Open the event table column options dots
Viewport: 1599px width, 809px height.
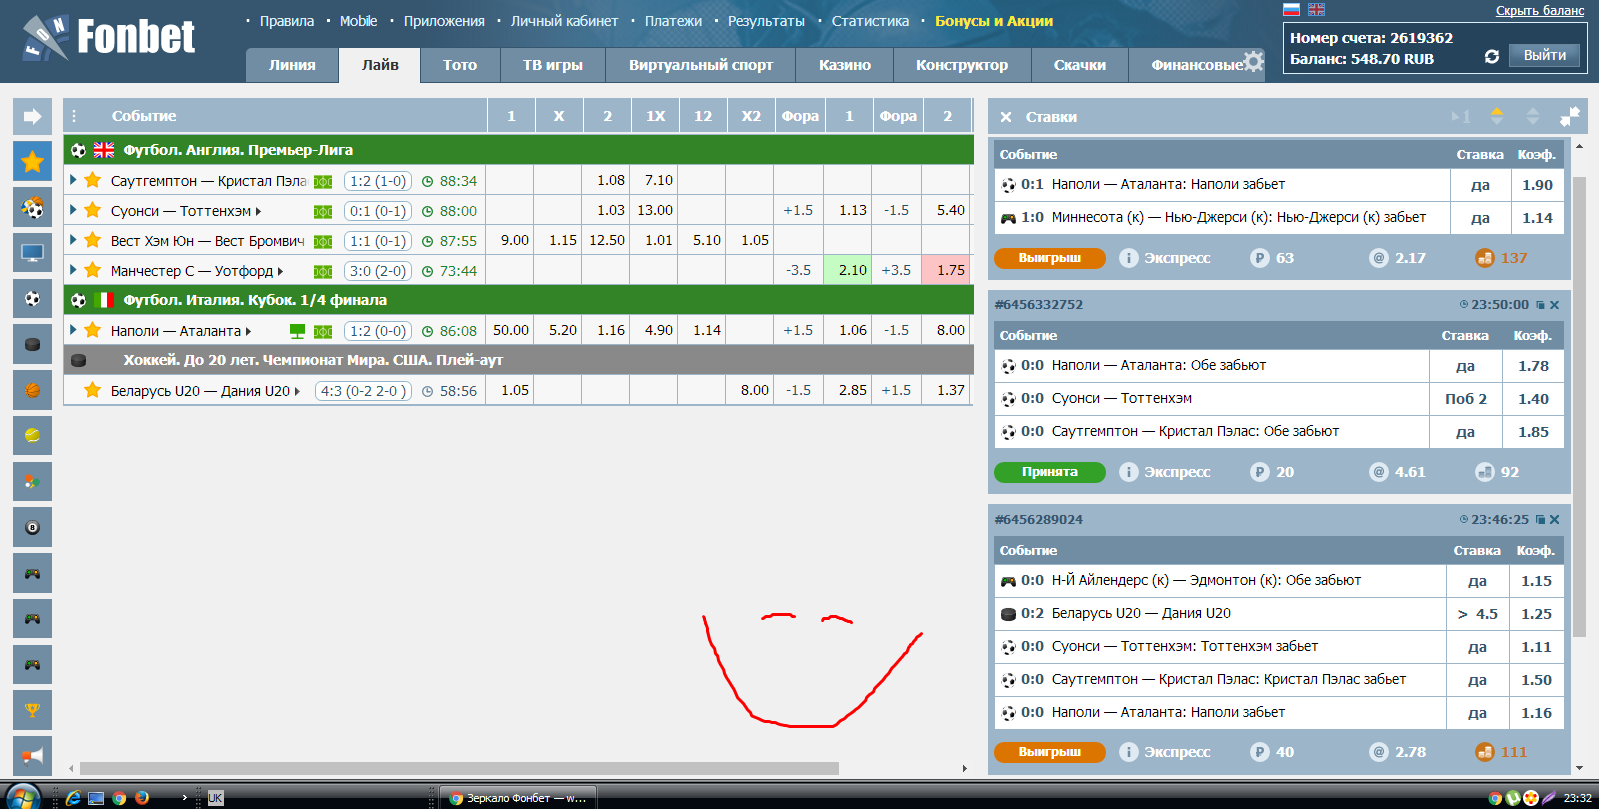(x=74, y=116)
